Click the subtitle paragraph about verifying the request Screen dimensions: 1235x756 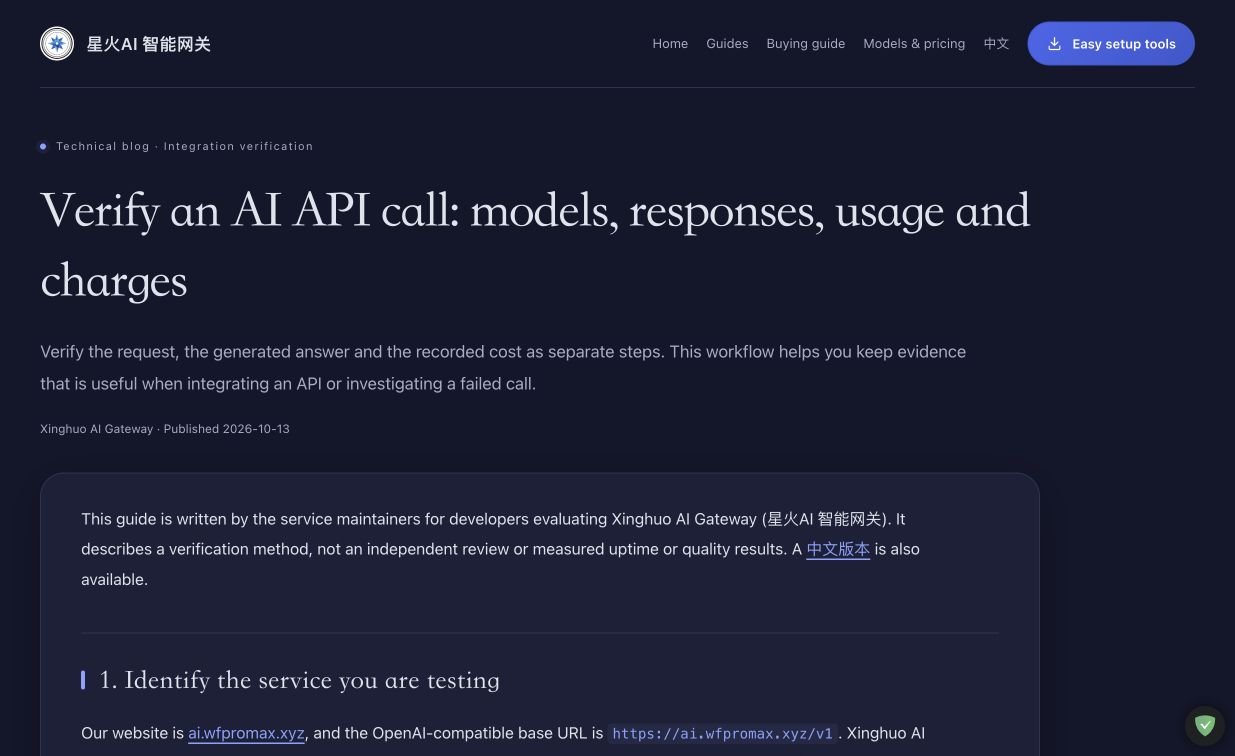(503, 368)
